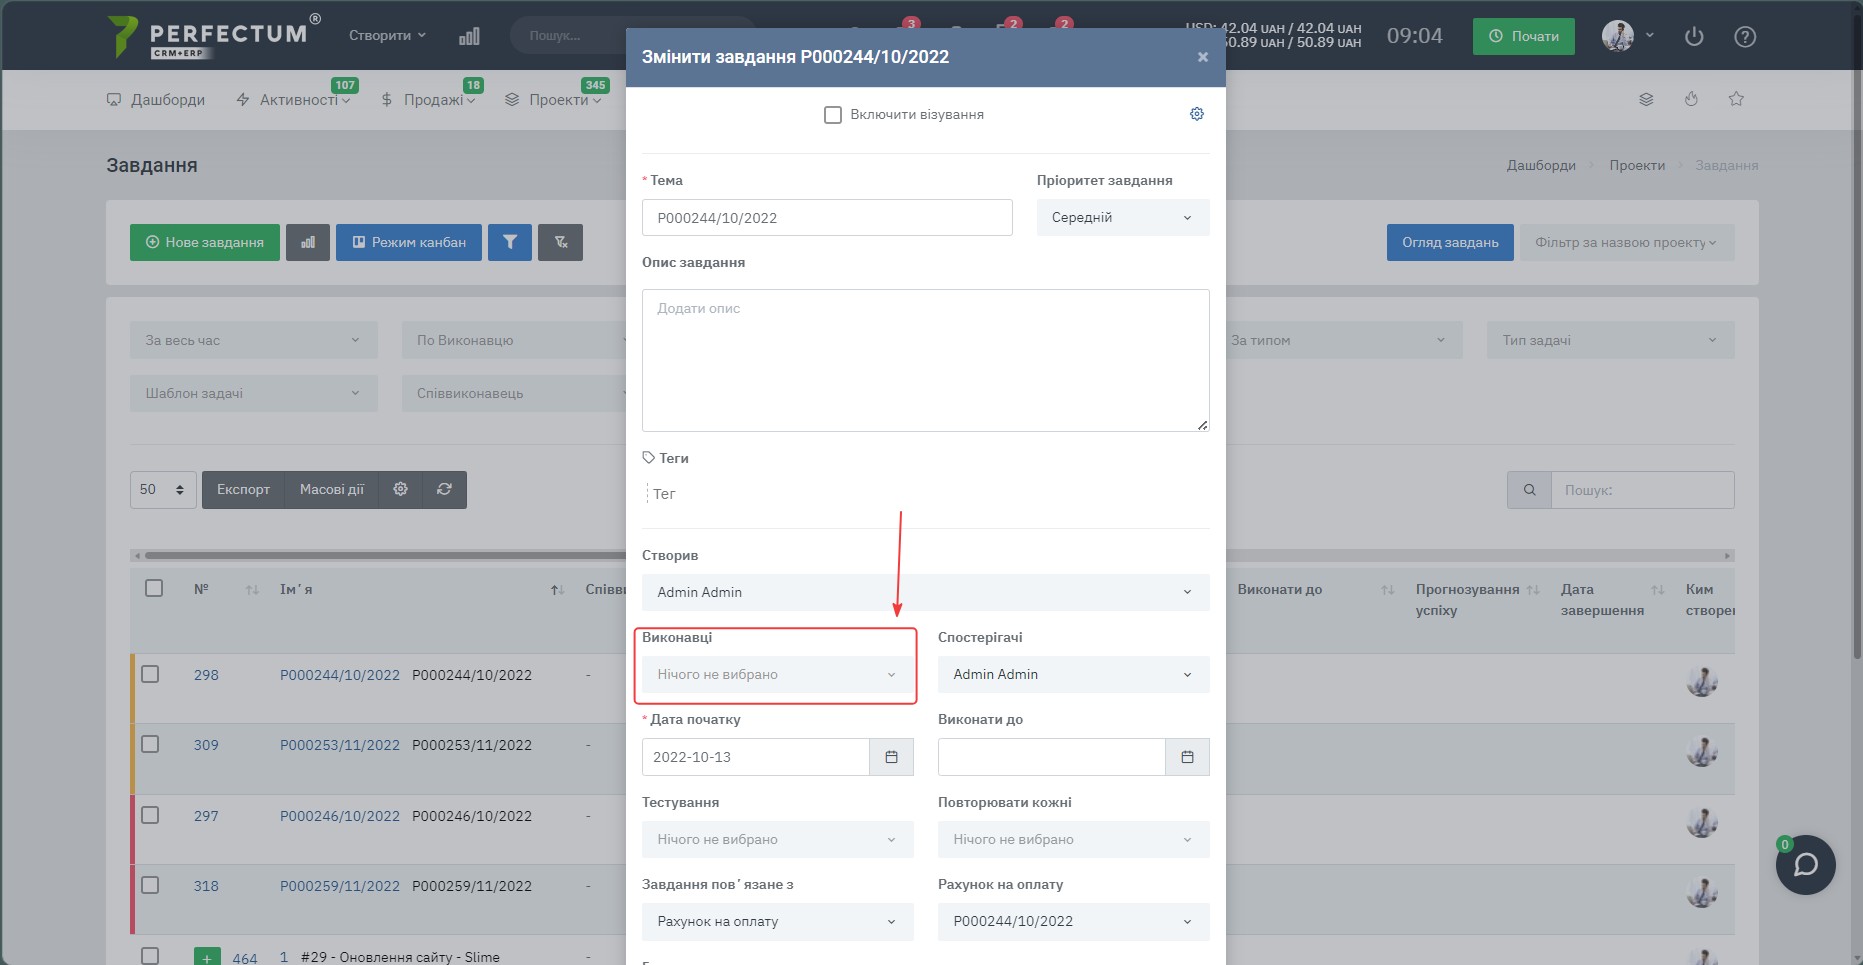Click the table refresh icon
Screen dimensions: 1863x965
point(445,489)
